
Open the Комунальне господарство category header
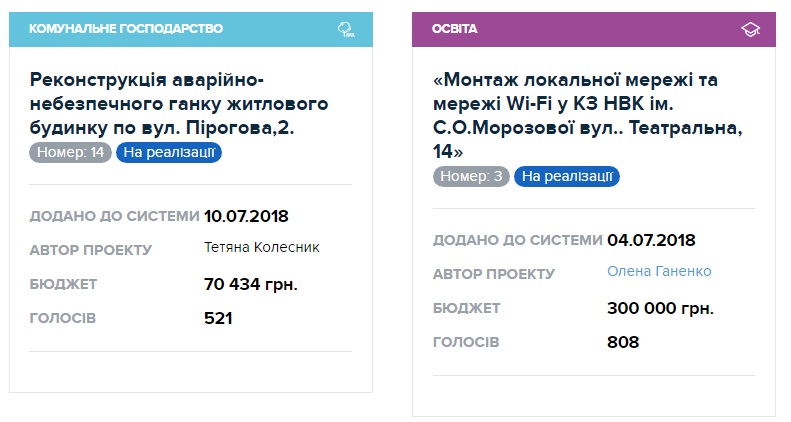(x=191, y=30)
